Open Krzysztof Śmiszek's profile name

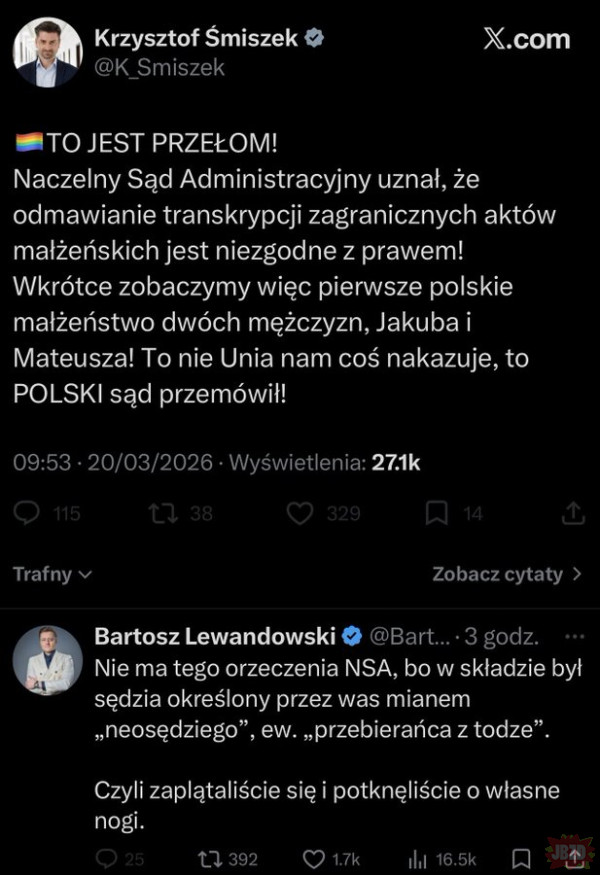tap(198, 39)
